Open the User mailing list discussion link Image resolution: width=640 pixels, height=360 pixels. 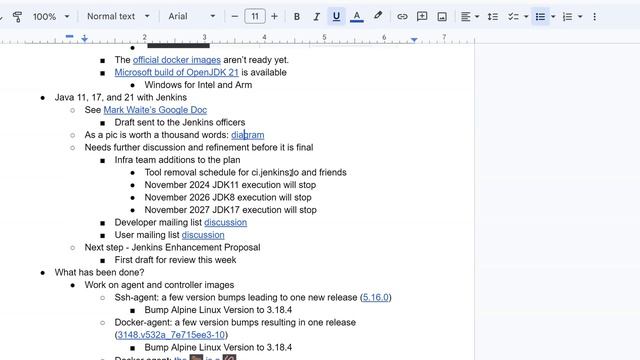[x=203, y=235]
